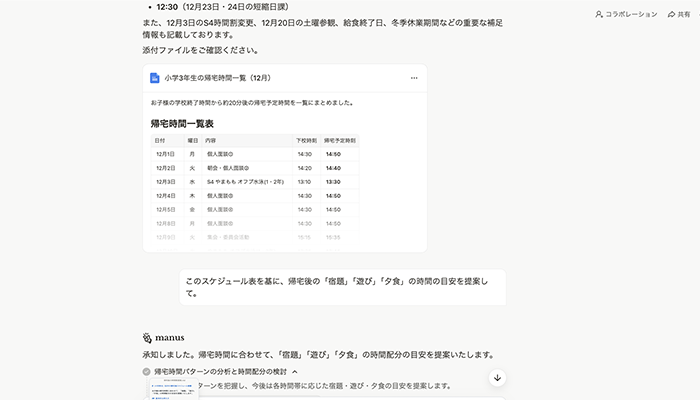Screen dimensions: 700x400
Task: Click the 12月3日 date cell
Action: [x=165, y=182]
